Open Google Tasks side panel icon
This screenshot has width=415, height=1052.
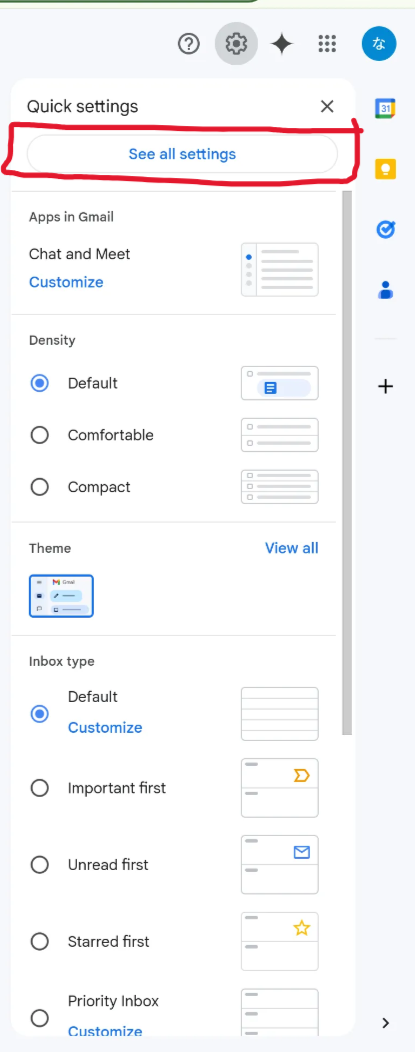click(386, 229)
